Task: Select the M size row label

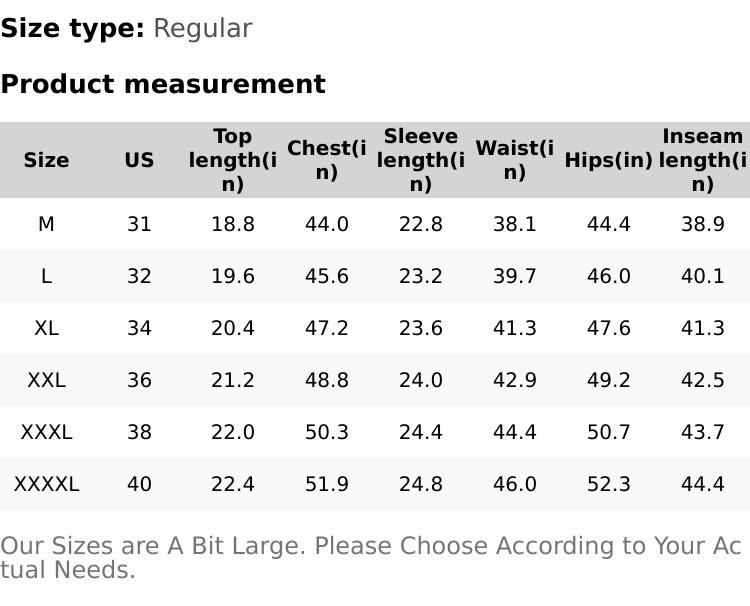Action: pyautogui.click(x=46, y=224)
